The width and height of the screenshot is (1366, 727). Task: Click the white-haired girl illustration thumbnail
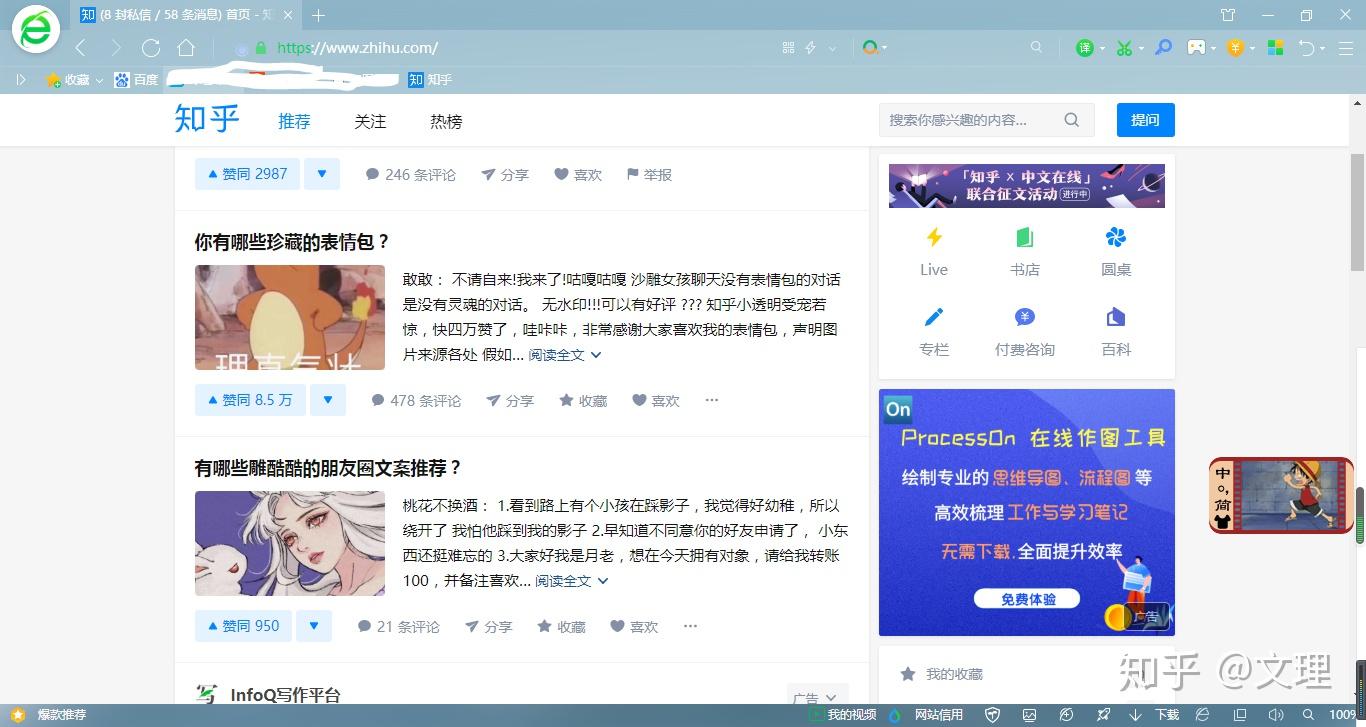tap(290, 543)
